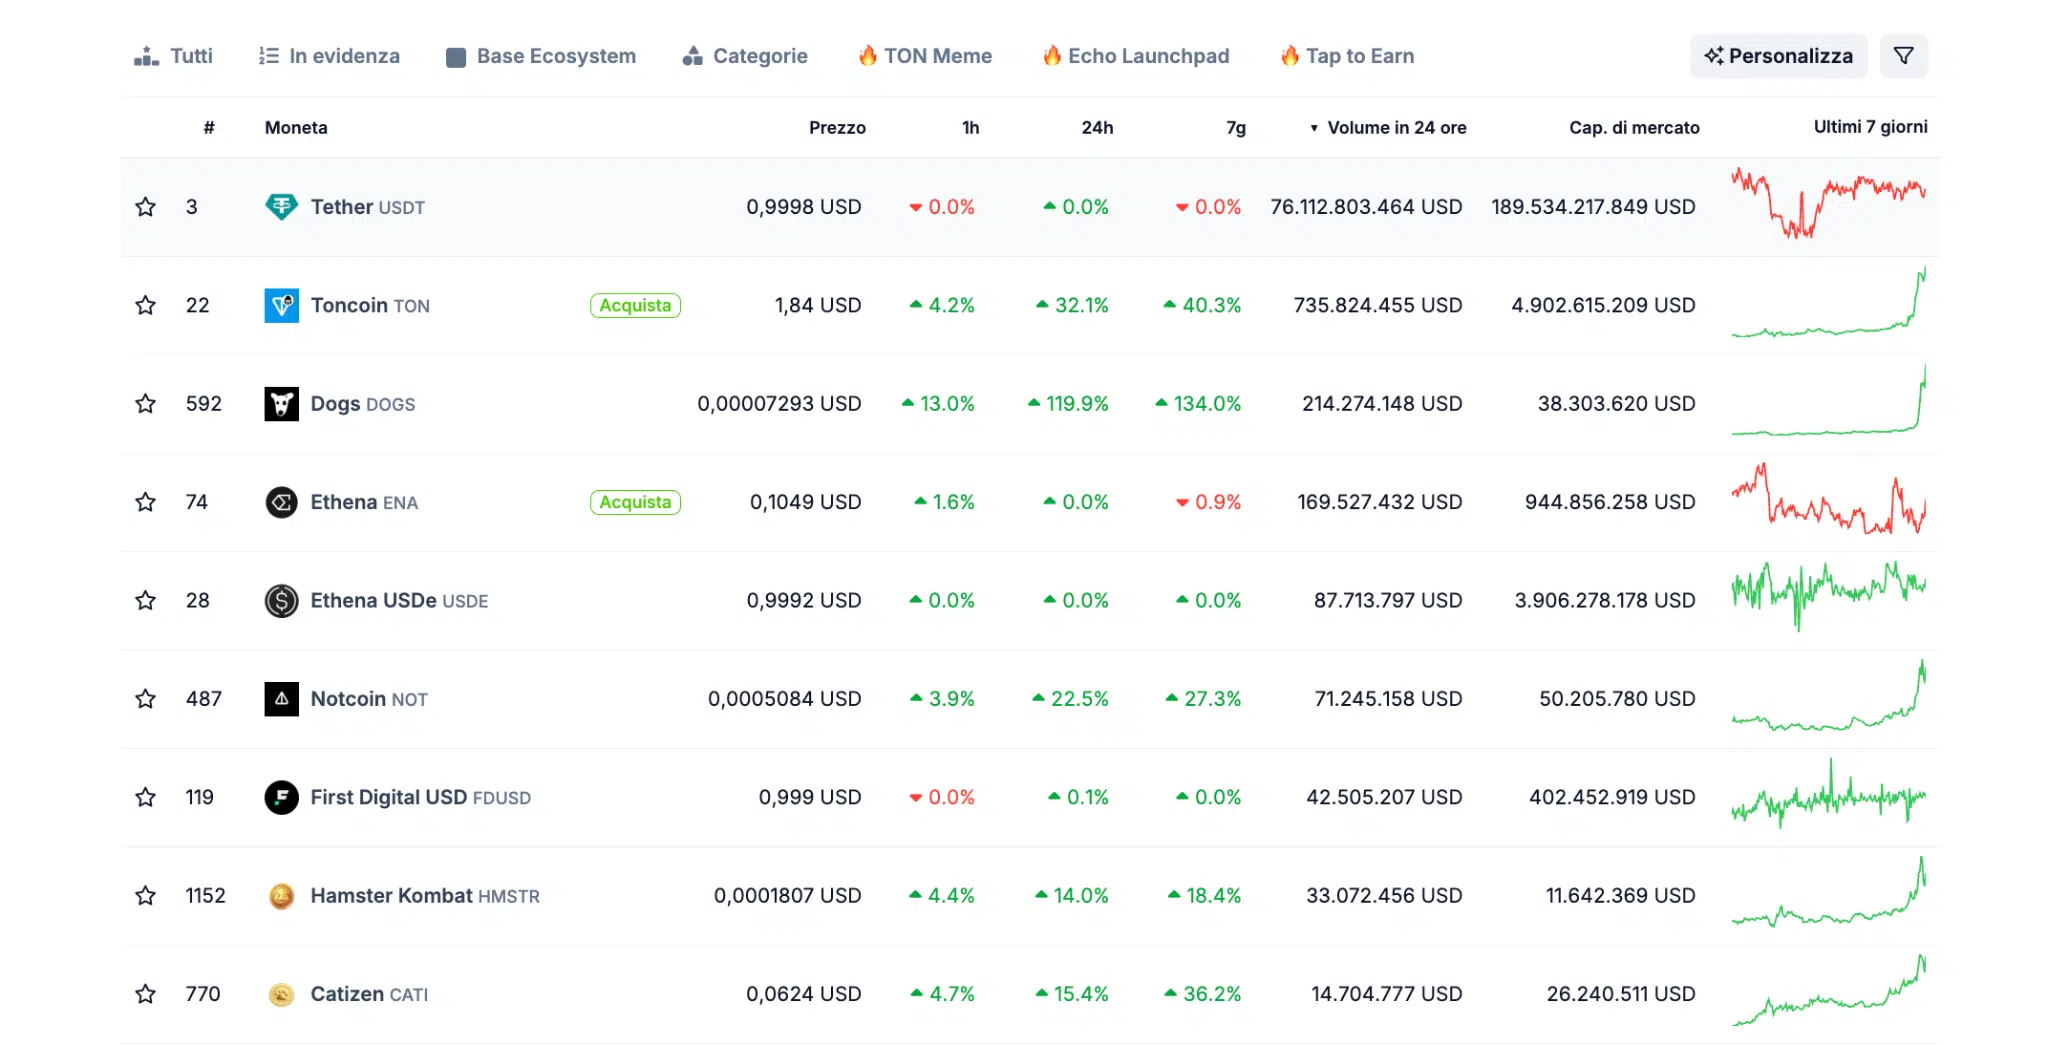The image size is (2048, 1045).
Task: Open Toncoin's 7-day sparkline chart
Action: (x=1829, y=301)
